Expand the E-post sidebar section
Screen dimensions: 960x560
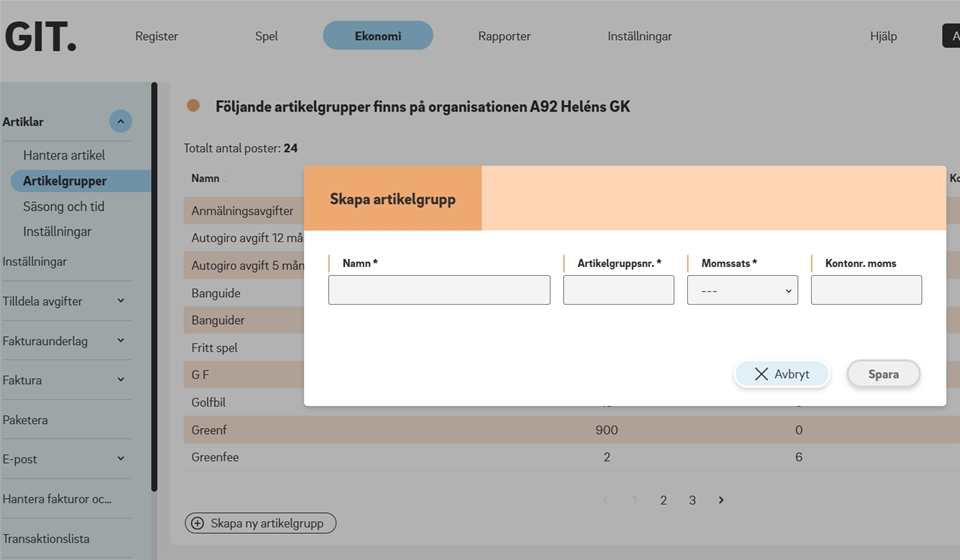click(121, 459)
